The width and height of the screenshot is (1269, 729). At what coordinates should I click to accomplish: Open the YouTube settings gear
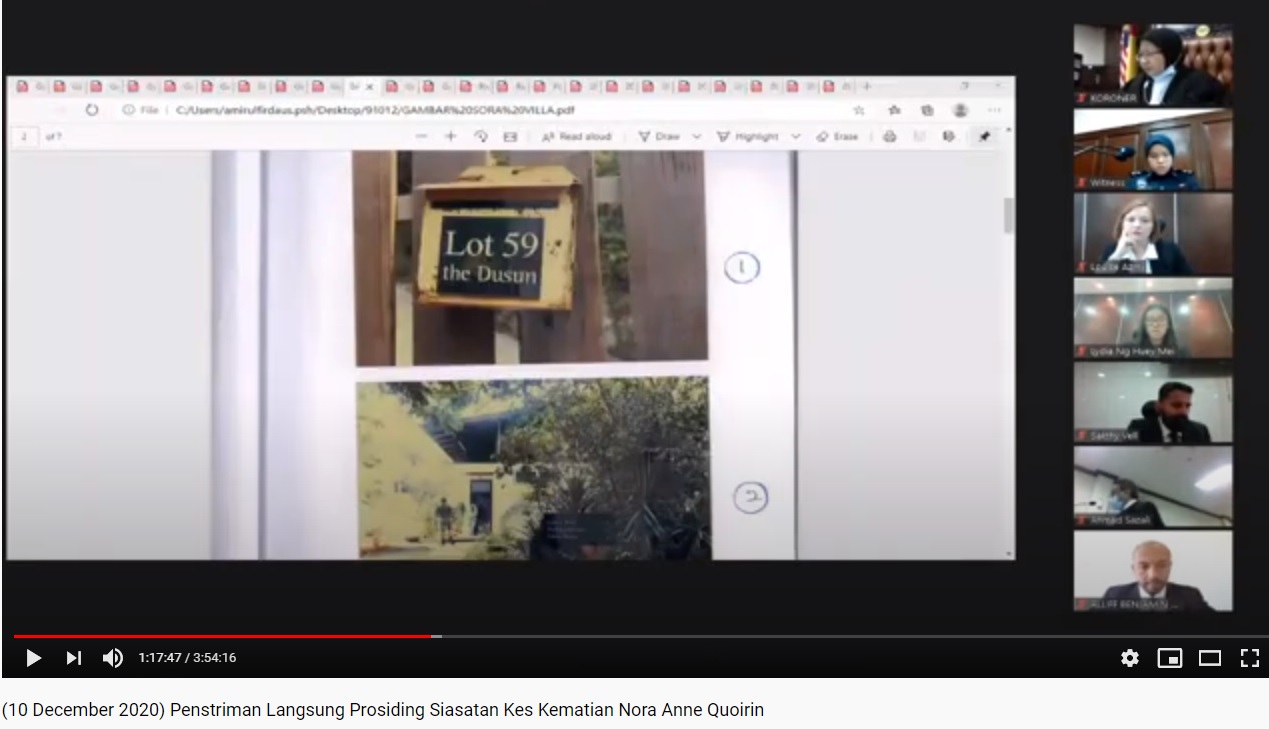pyautogui.click(x=1129, y=658)
